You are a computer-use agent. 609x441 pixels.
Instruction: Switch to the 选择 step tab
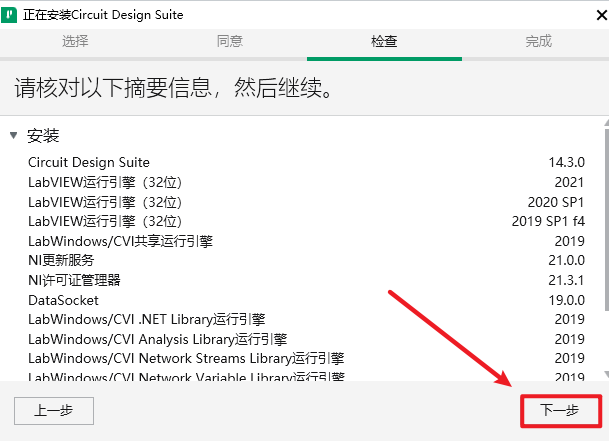pyautogui.click(x=75, y=41)
